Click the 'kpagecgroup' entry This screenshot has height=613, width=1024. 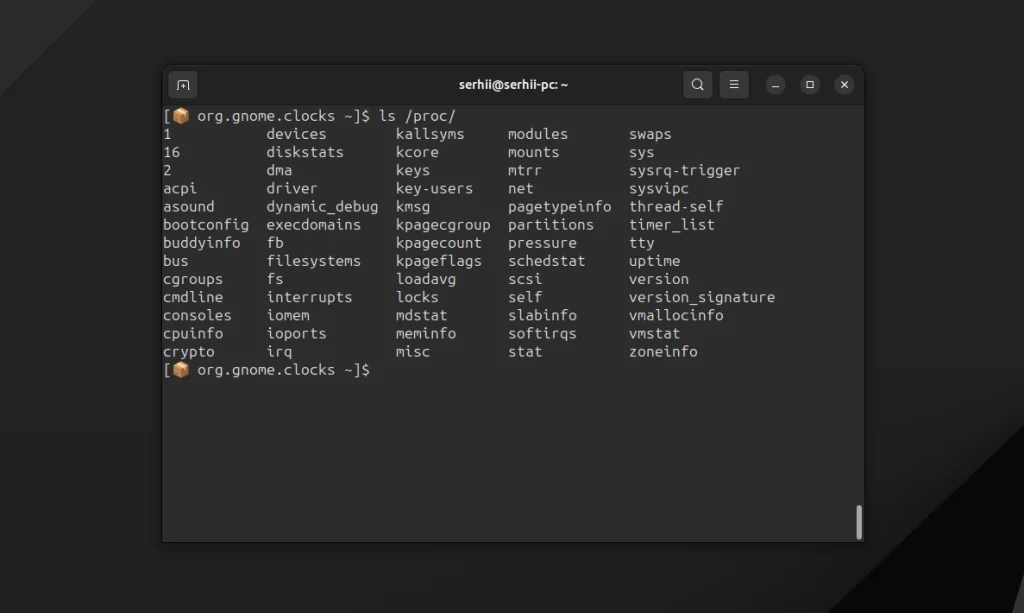443,225
